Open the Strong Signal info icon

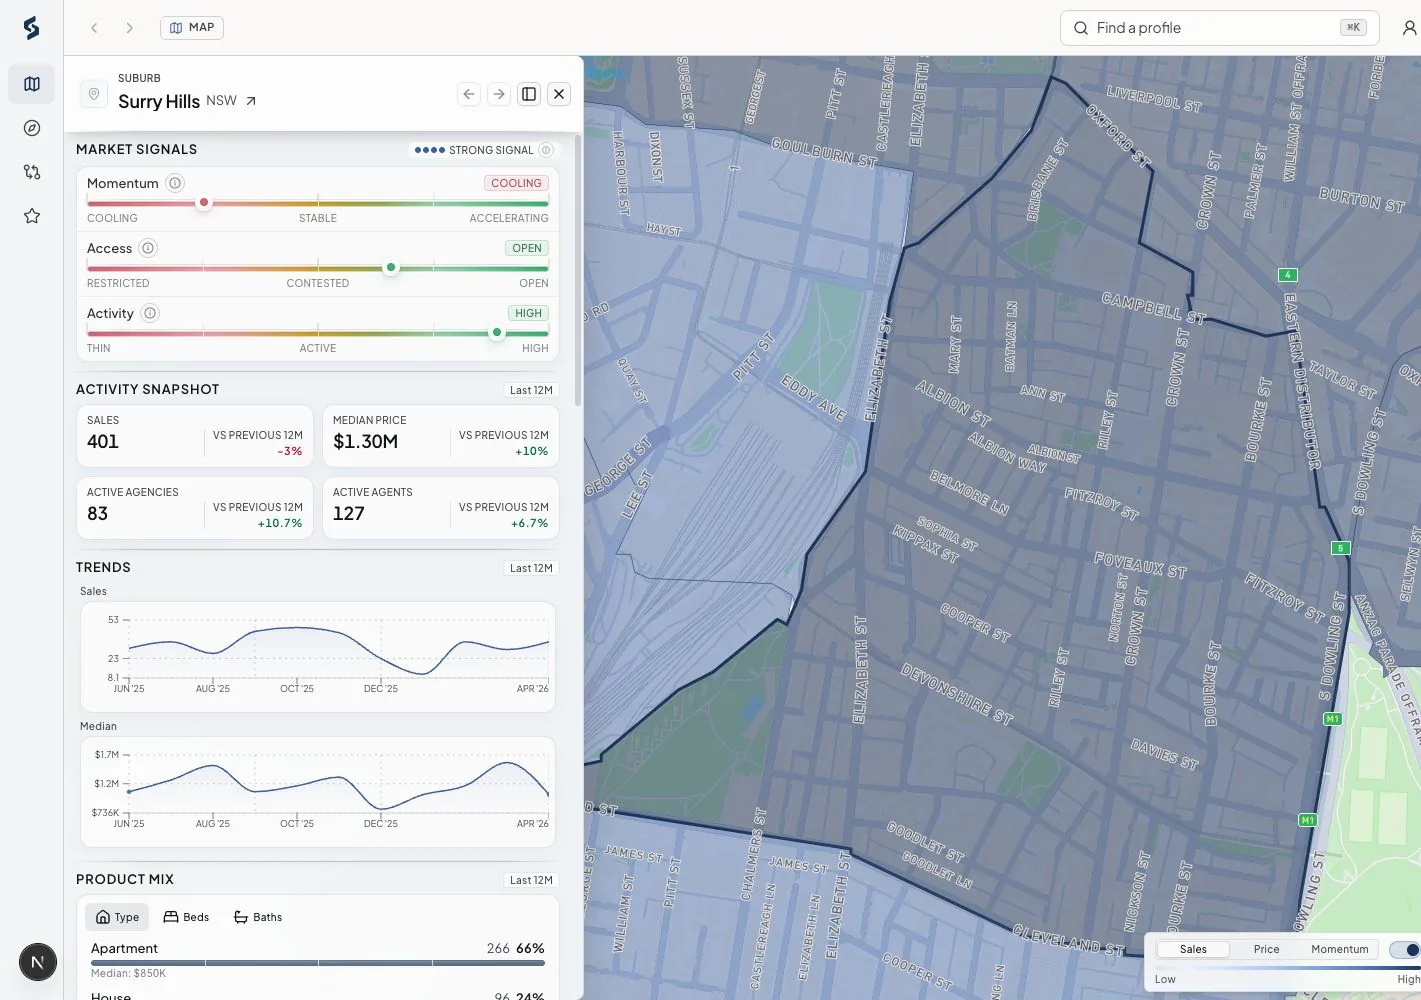click(x=546, y=150)
